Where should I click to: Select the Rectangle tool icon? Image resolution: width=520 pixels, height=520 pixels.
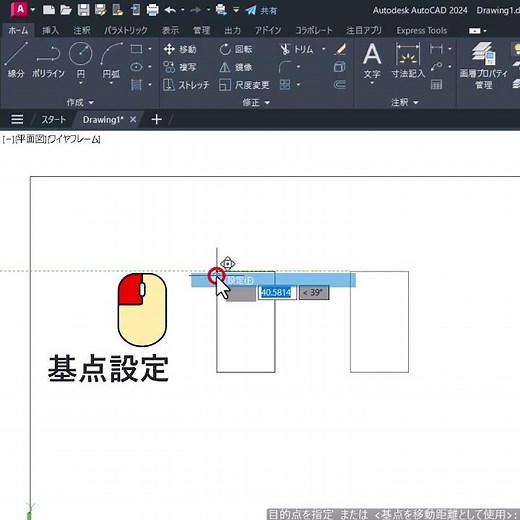pos(136,49)
